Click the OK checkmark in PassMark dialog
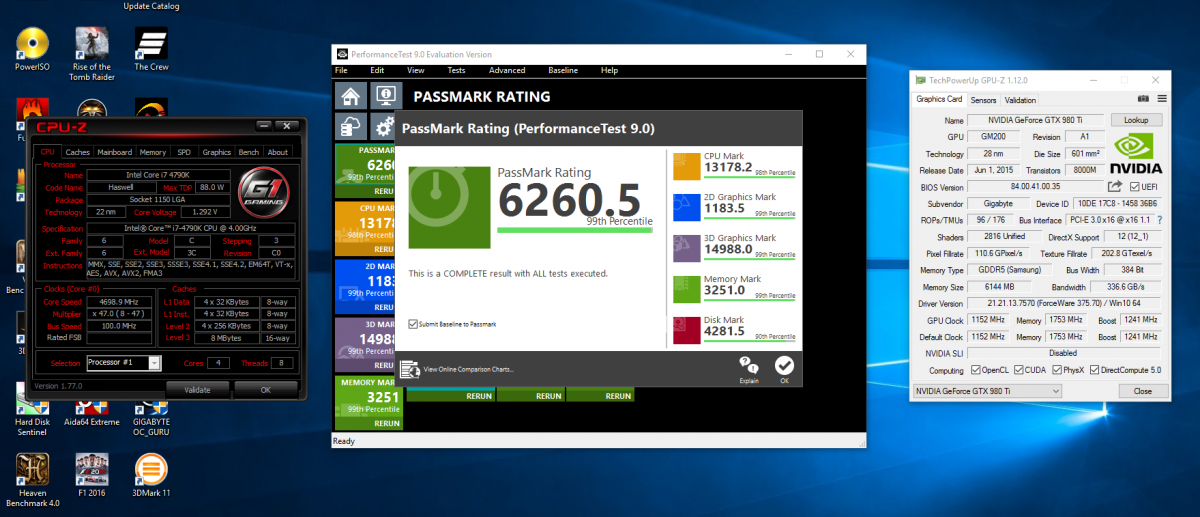The width and height of the screenshot is (1200, 517). [784, 367]
